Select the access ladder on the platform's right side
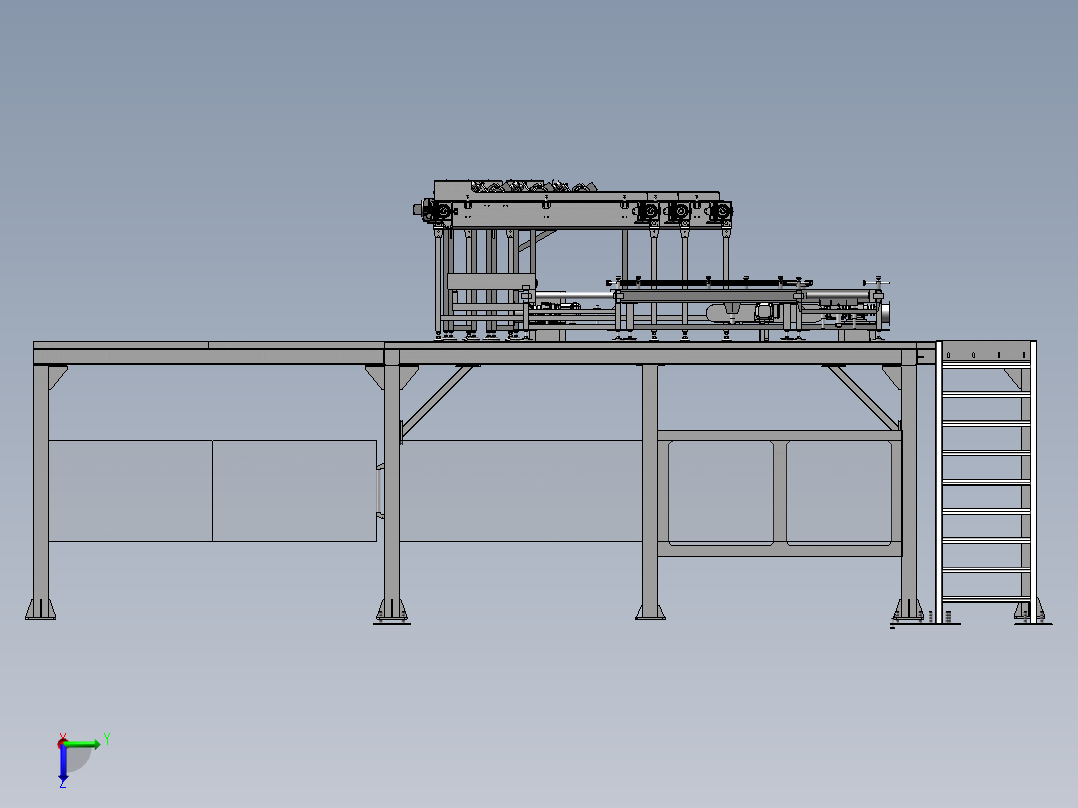 (x=986, y=482)
